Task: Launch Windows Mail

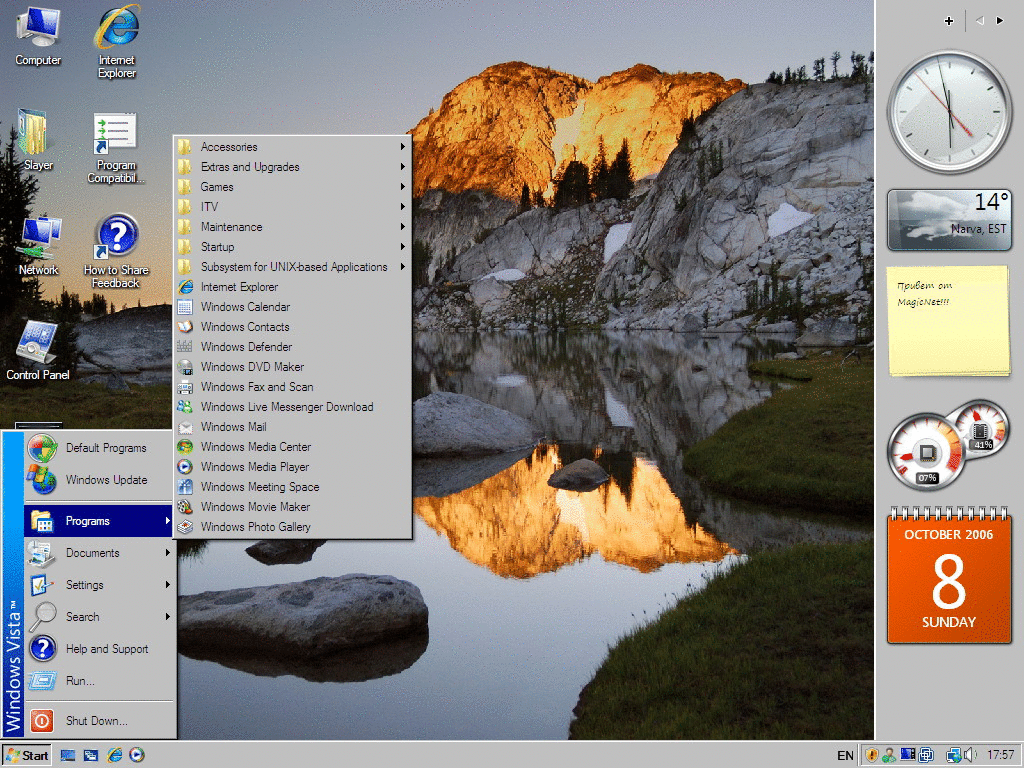Action: (293, 427)
